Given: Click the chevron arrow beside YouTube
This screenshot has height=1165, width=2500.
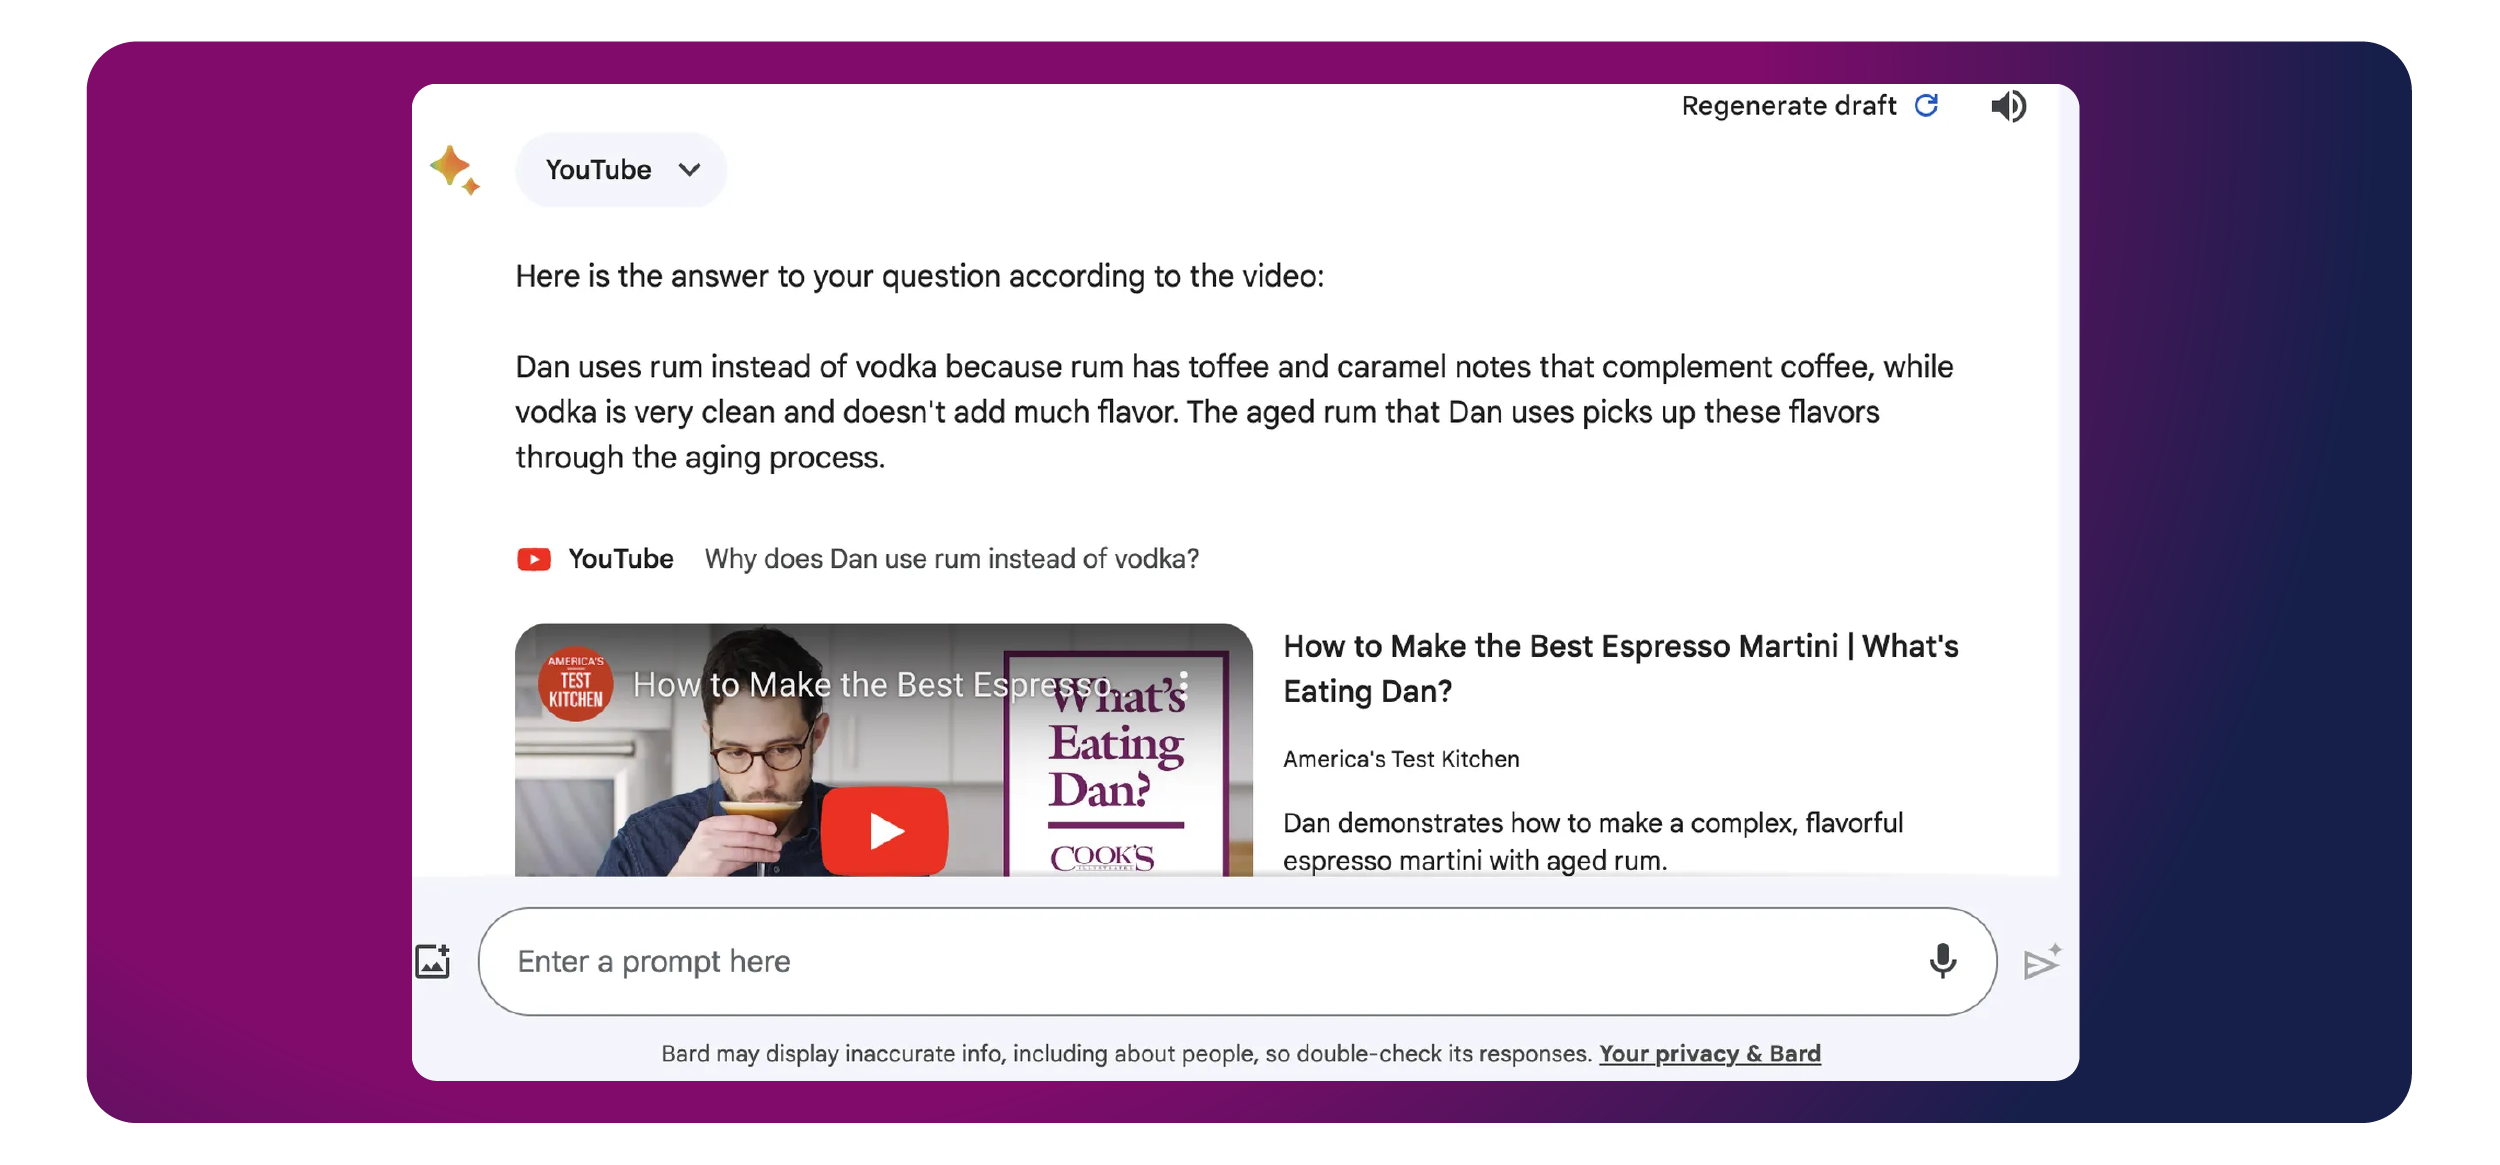Looking at the screenshot, I should 689,170.
